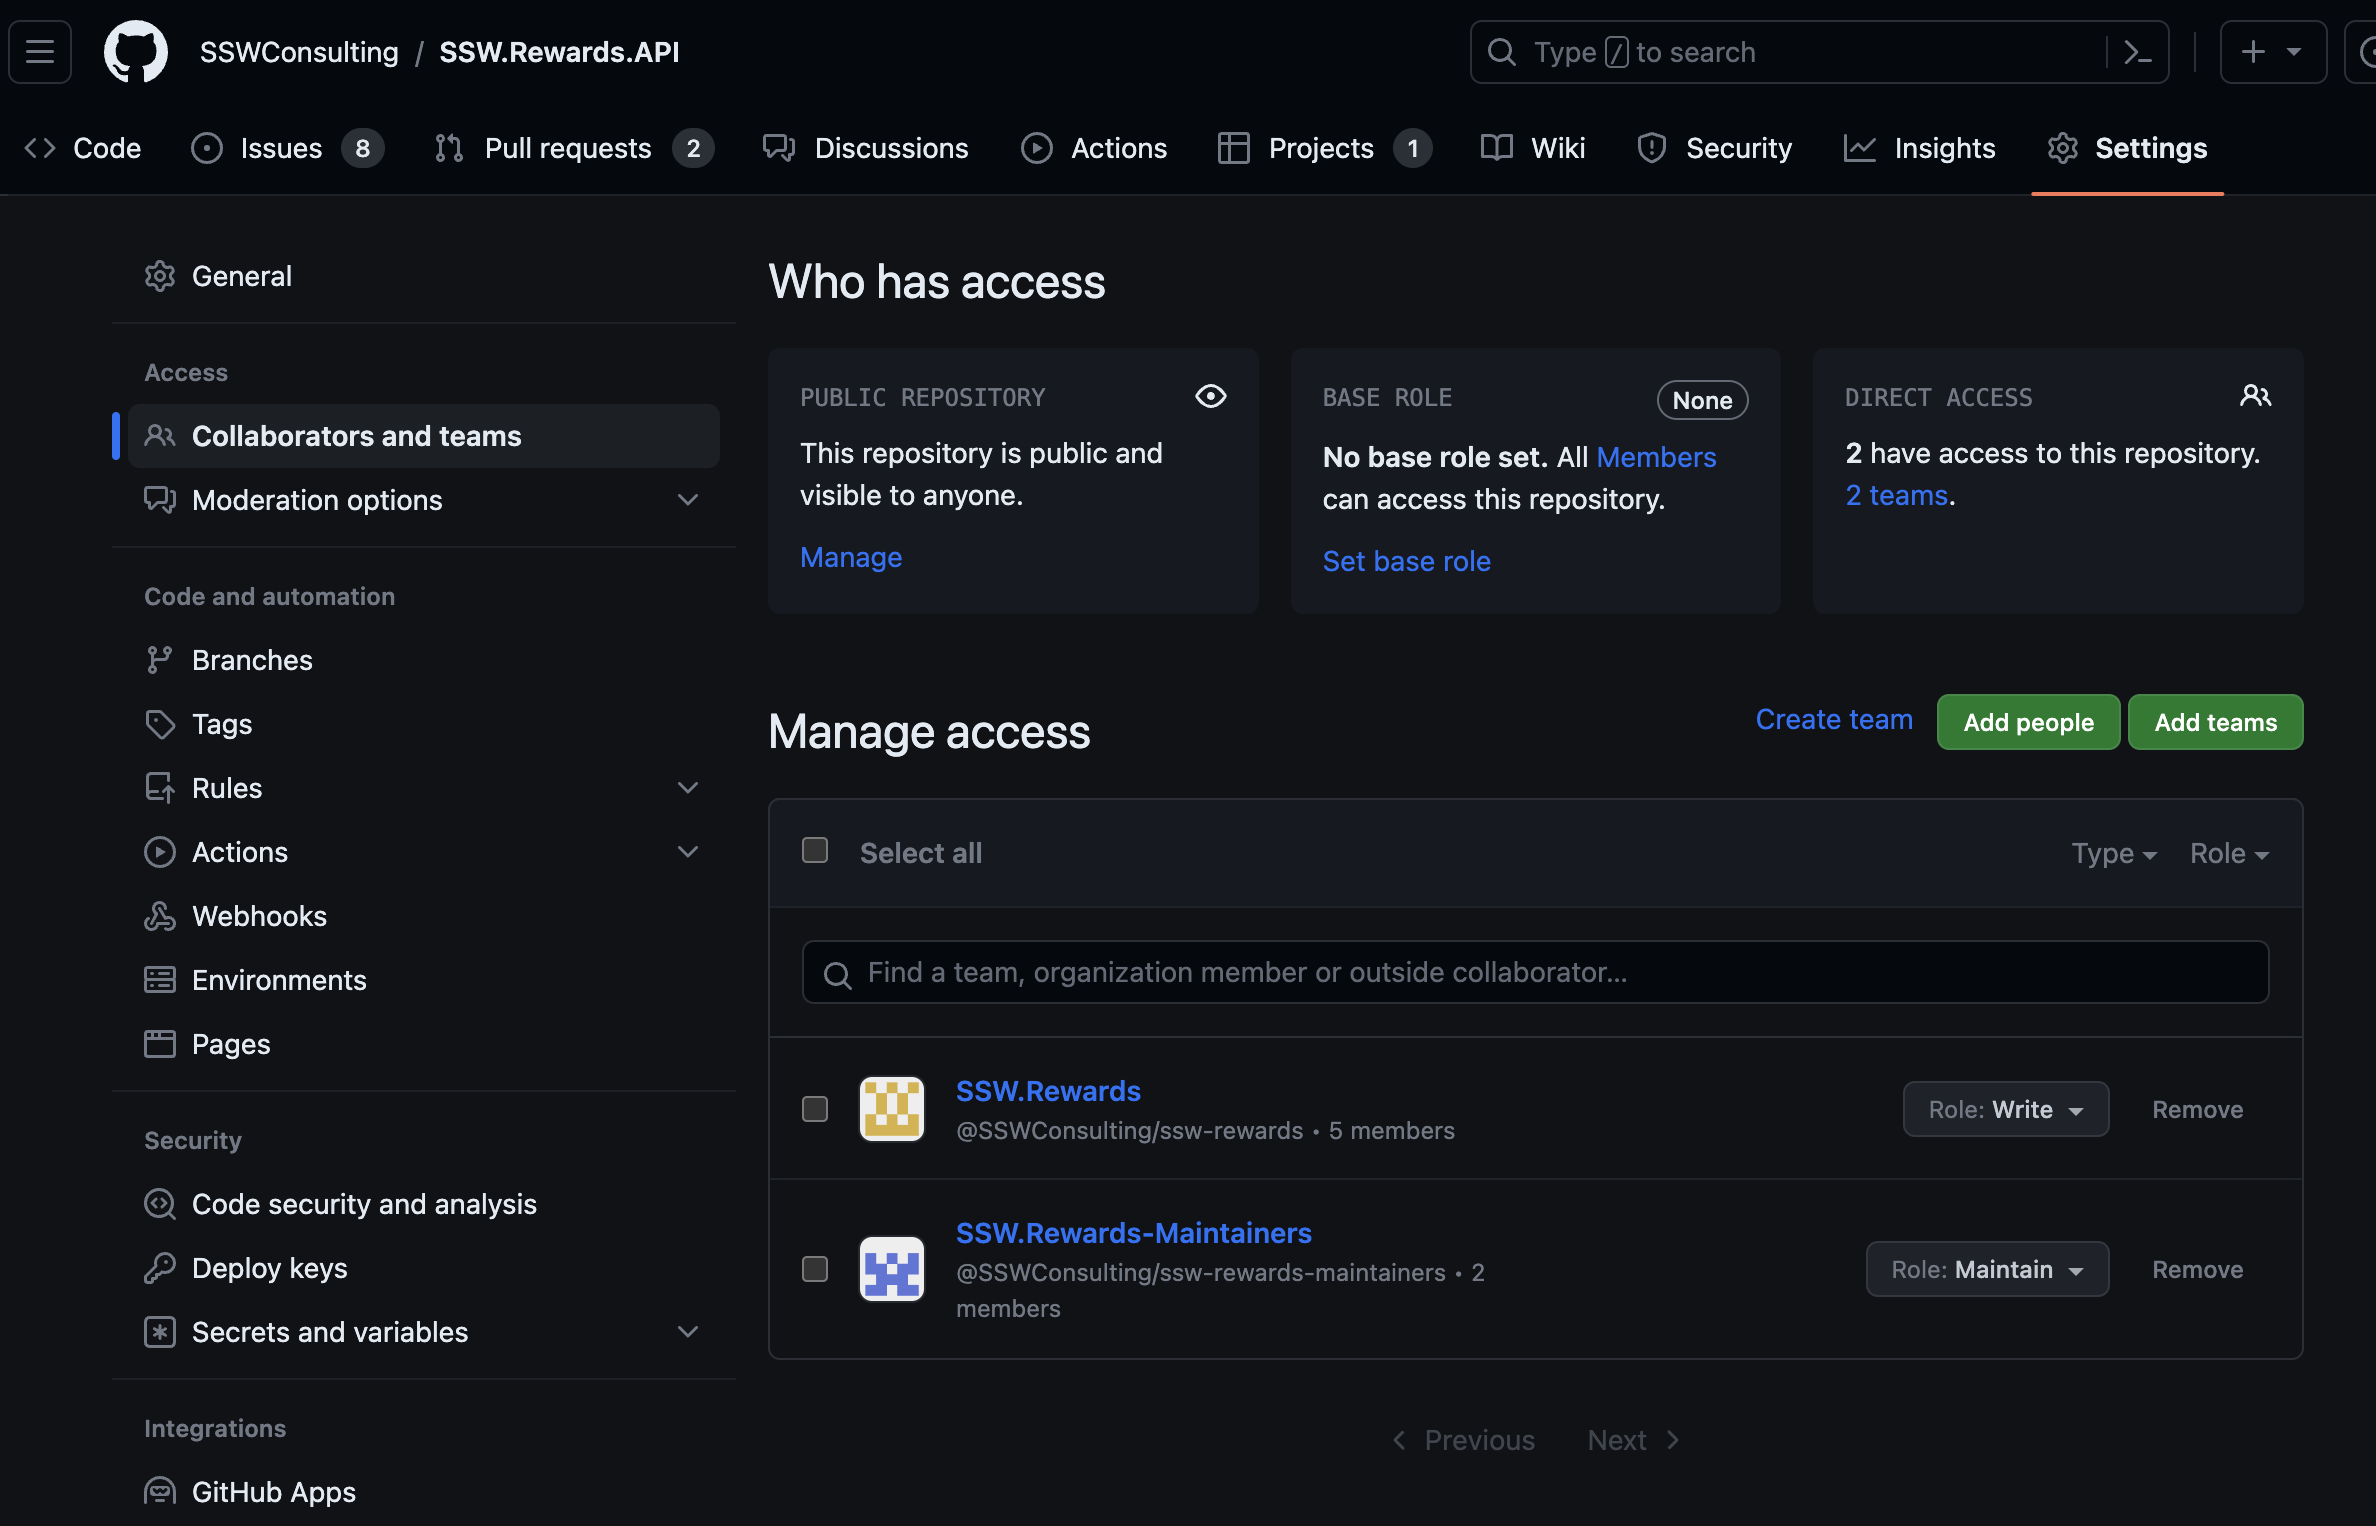
Task: Open Webhooks from the sidebar
Action: (x=259, y=916)
